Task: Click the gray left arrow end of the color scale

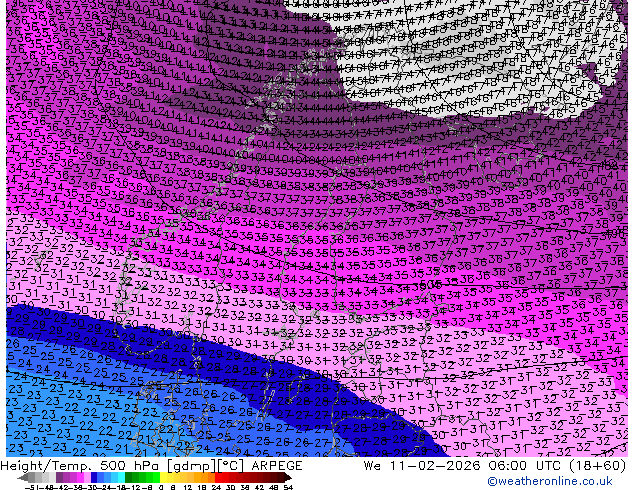Action: click(x=23, y=478)
